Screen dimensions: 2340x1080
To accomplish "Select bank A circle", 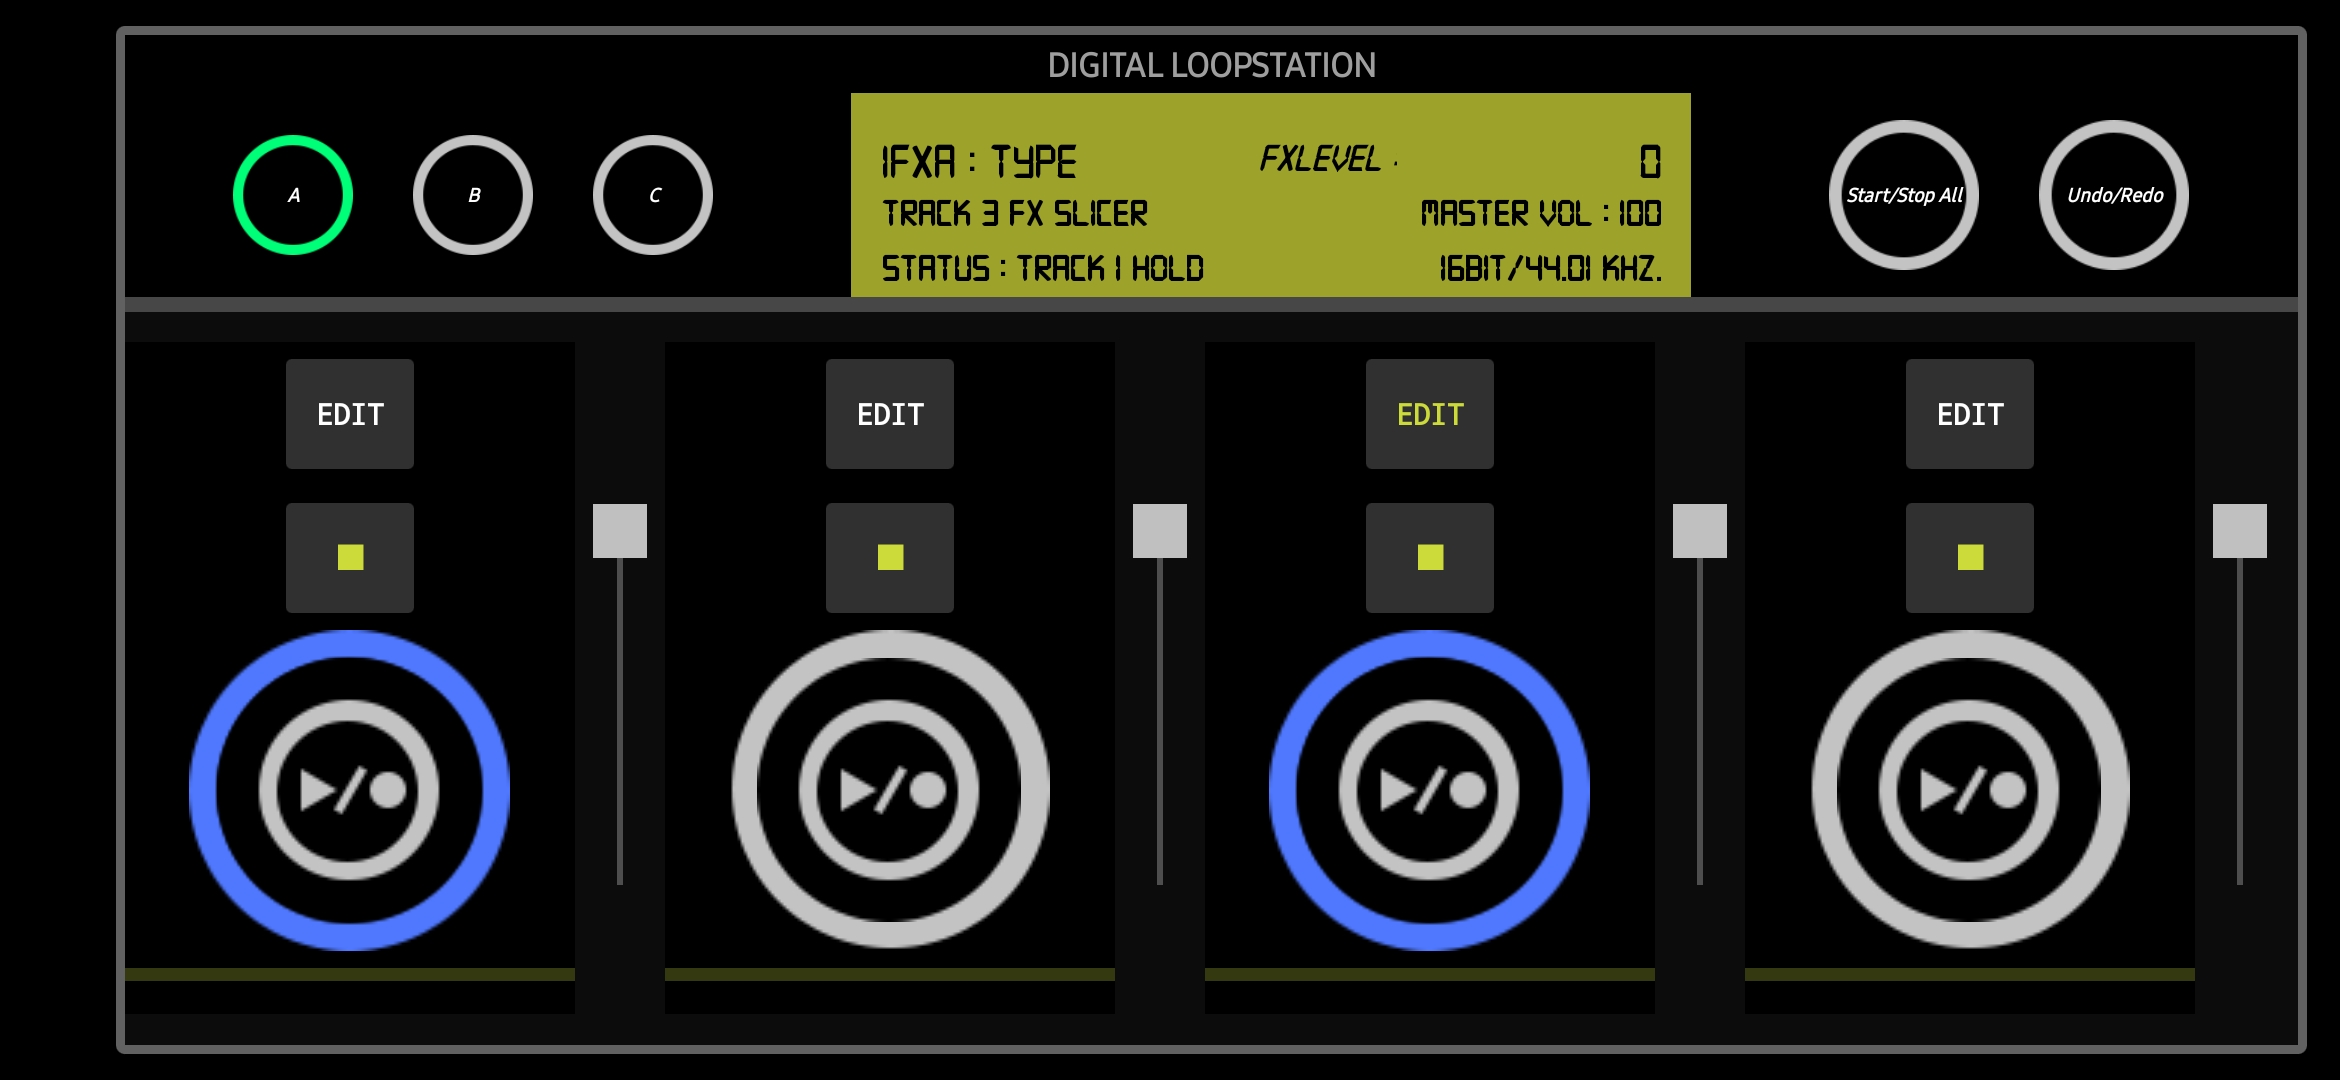I will [x=293, y=195].
